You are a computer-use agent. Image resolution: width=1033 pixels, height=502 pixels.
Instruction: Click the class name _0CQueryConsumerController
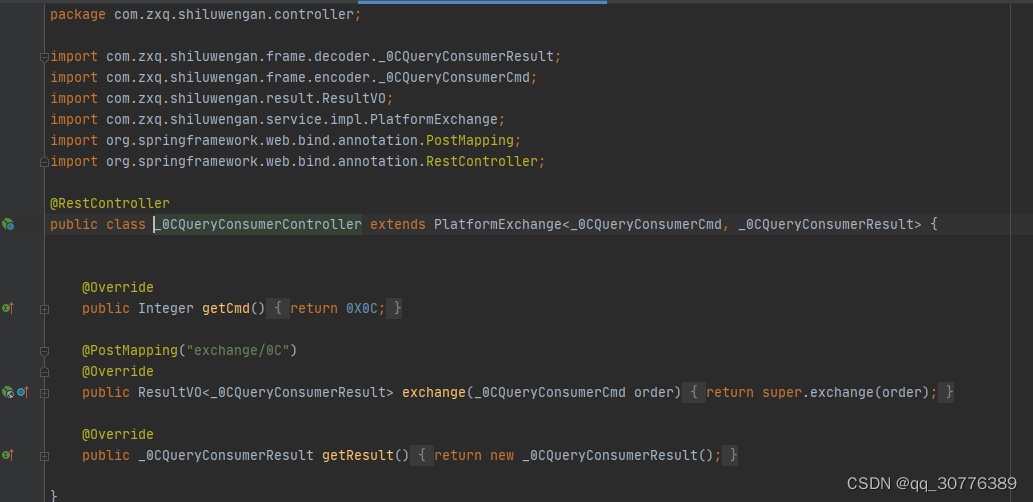tap(258, 225)
